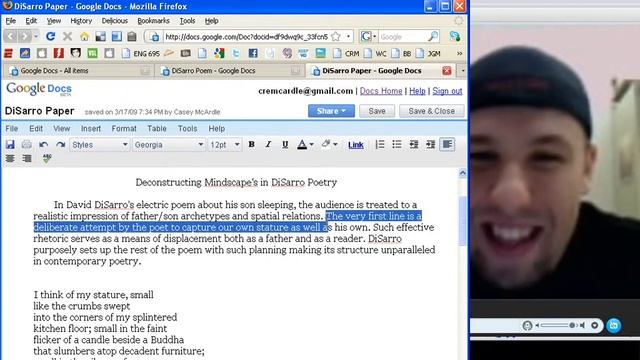Image resolution: width=640 pixels, height=360 pixels.
Task: Toggle right alignment button
Action: [x=27, y=158]
